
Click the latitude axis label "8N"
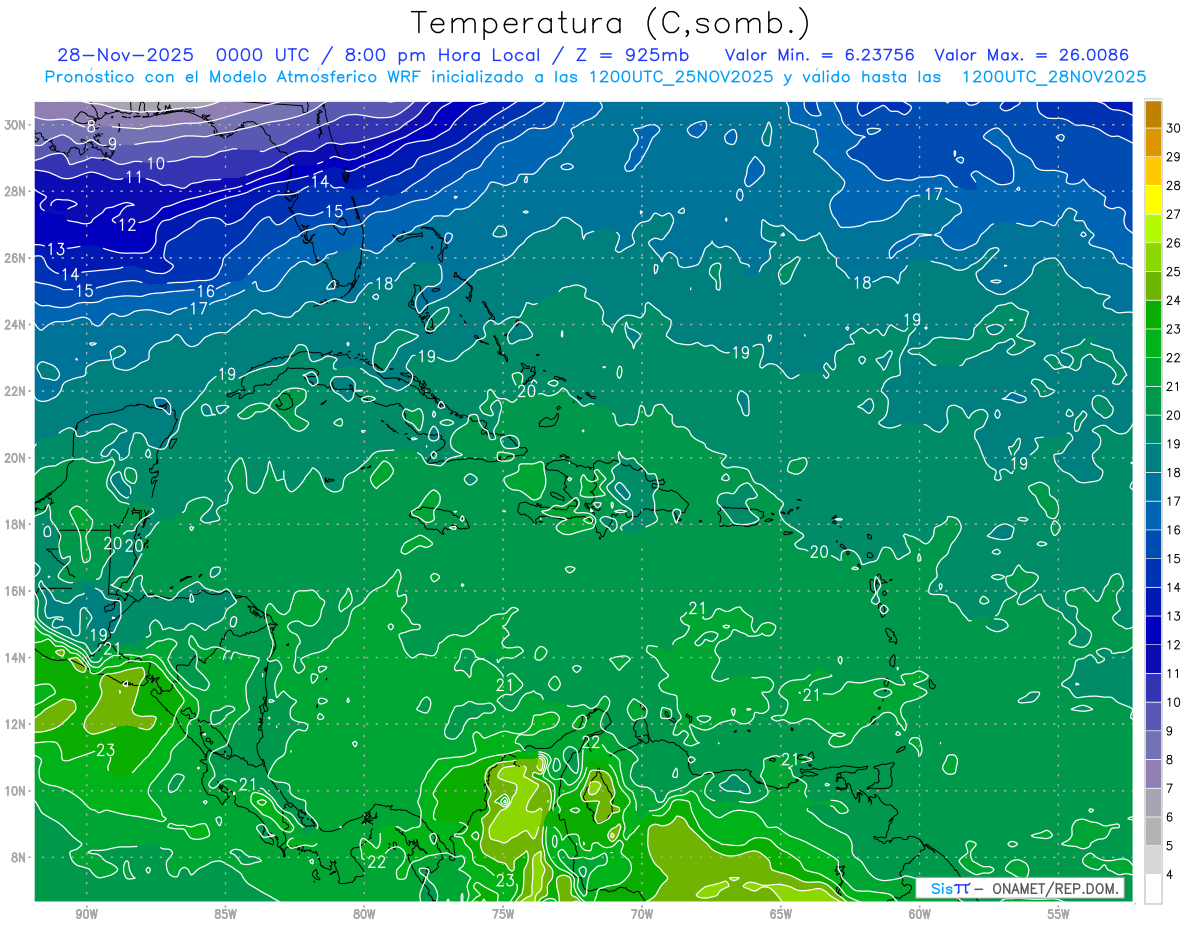(20, 857)
